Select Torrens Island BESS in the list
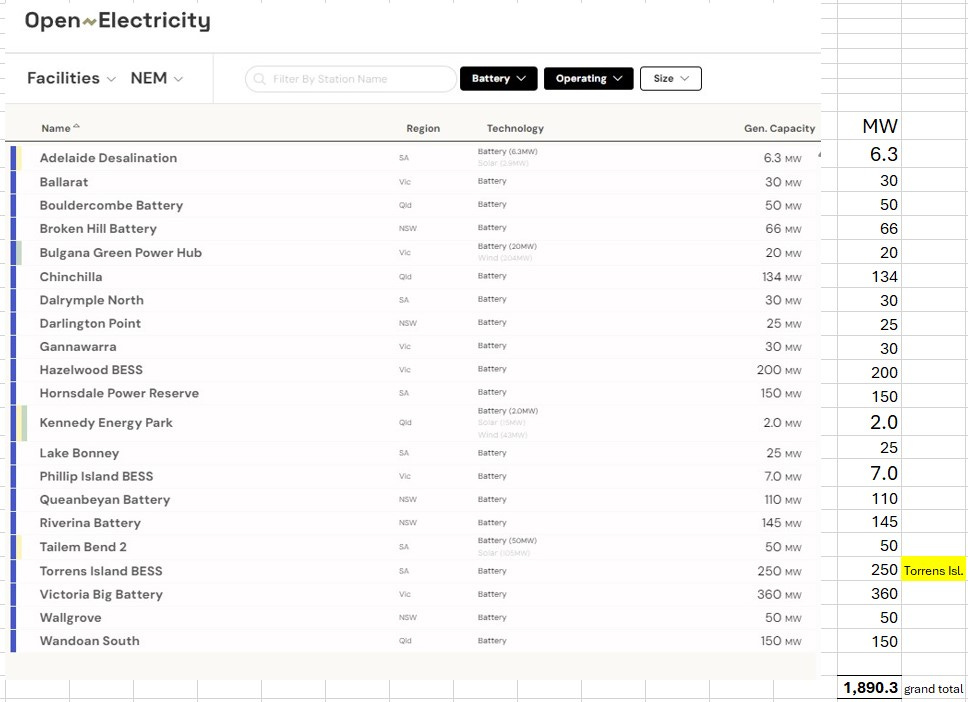 click(101, 572)
